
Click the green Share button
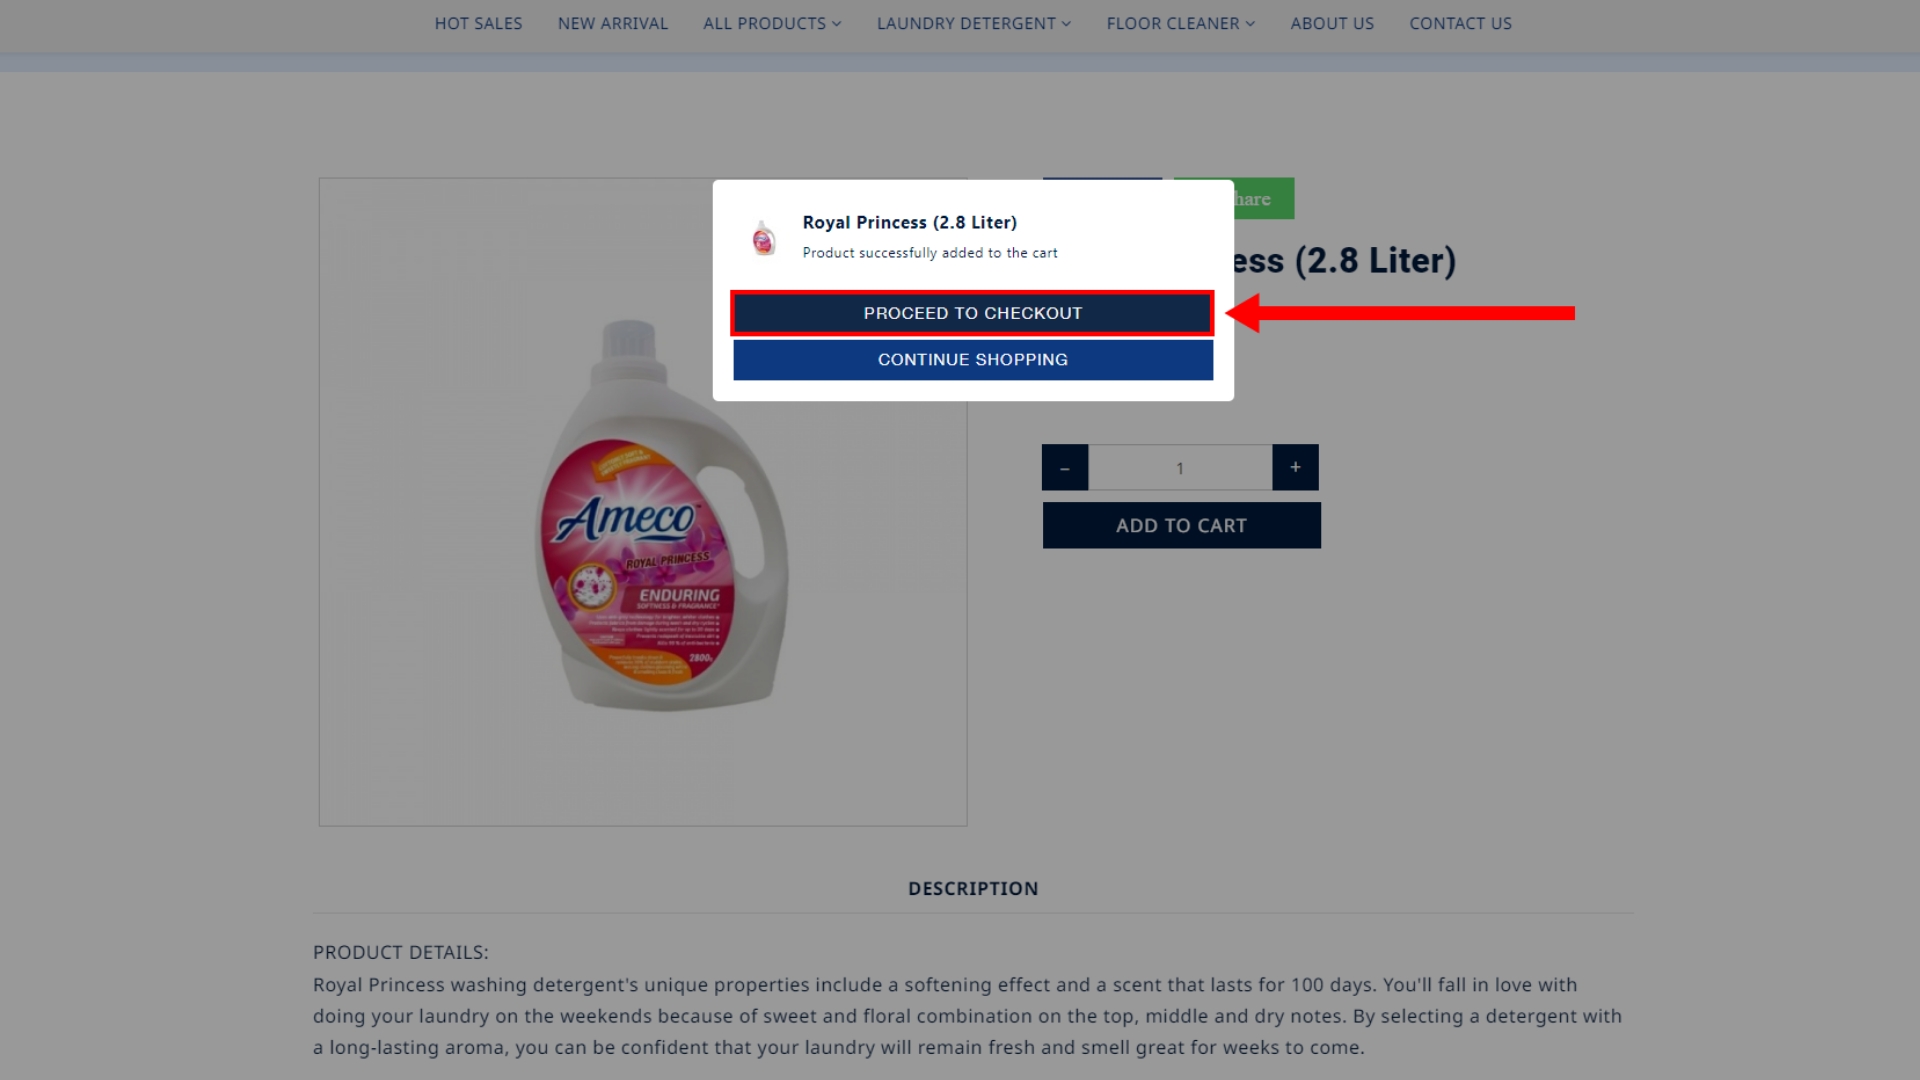click(x=1264, y=198)
